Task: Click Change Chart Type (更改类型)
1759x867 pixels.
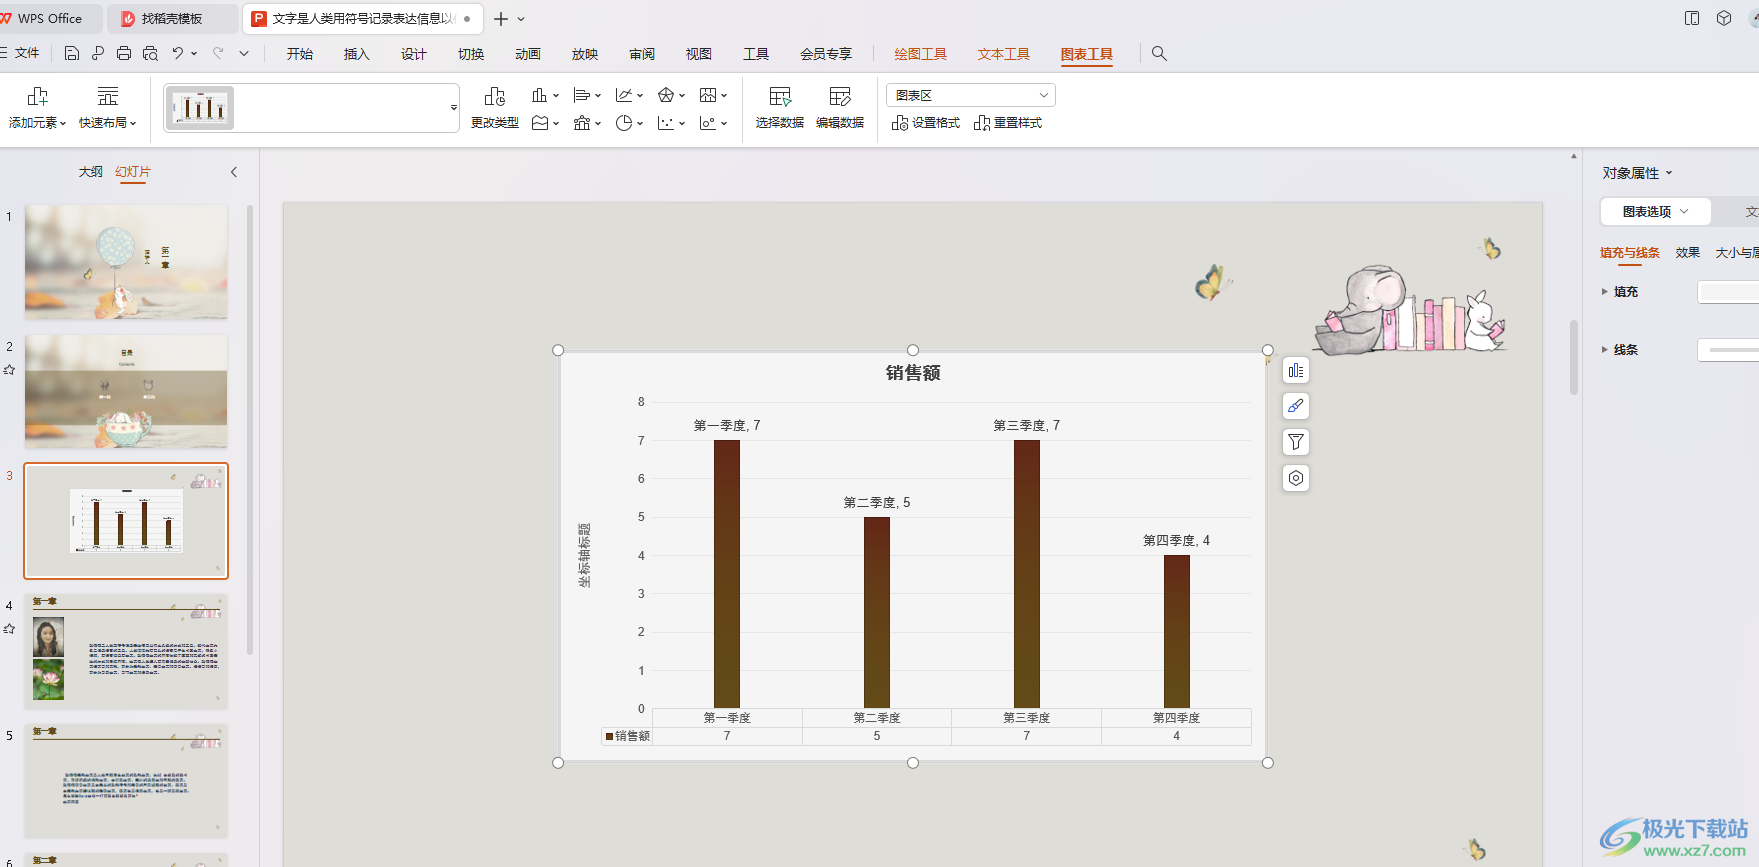Action: (x=495, y=108)
